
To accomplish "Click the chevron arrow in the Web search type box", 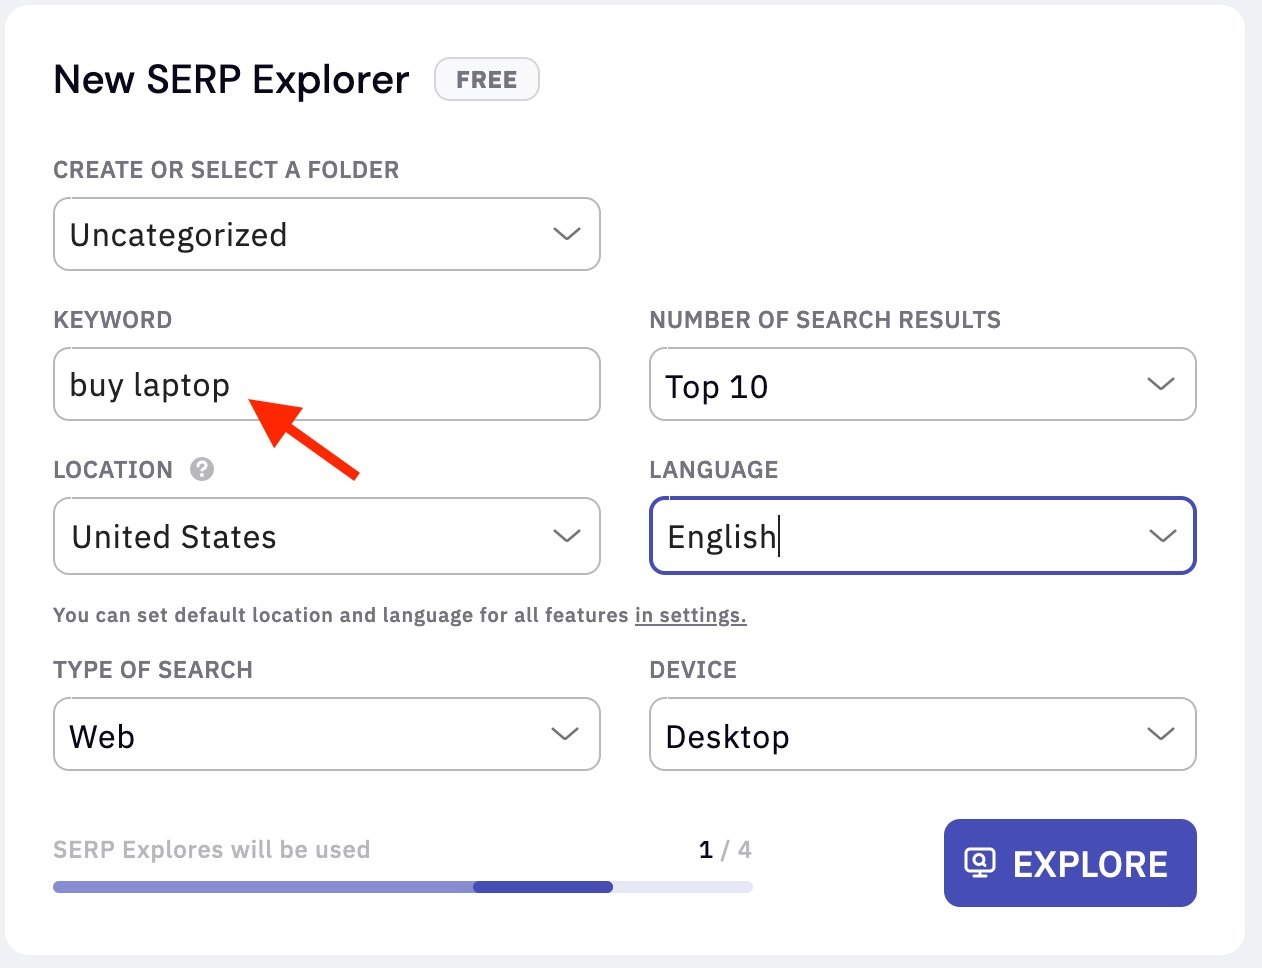I will [x=565, y=734].
